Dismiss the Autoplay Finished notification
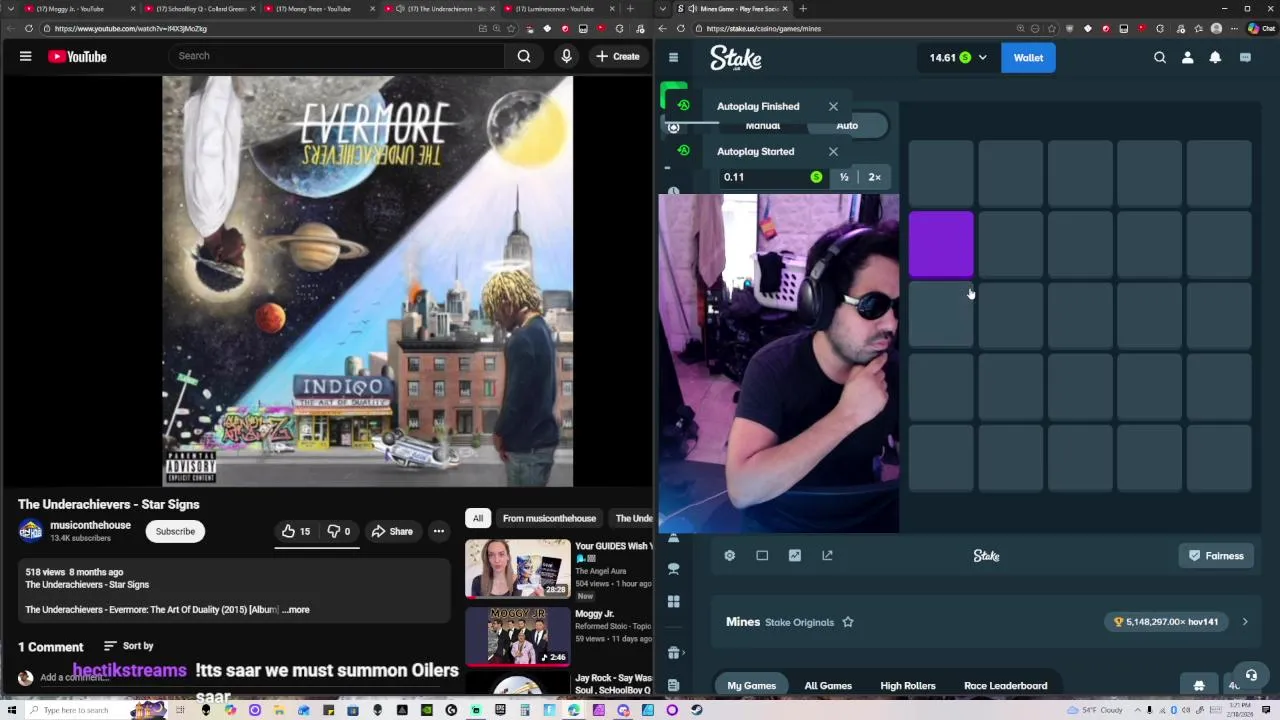This screenshot has width=1280, height=720. pos(833,106)
